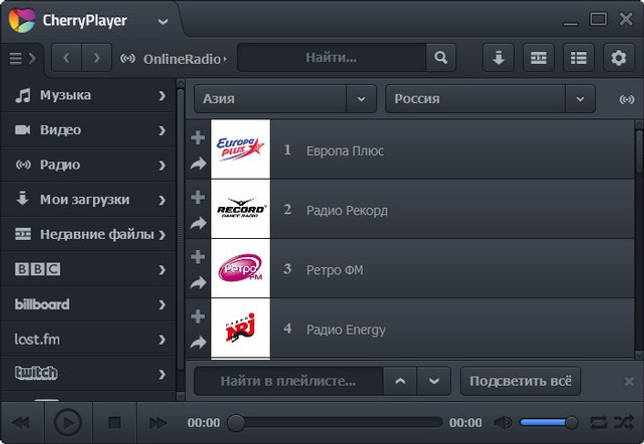
Task: Open the billboard sidebar entry
Action: [88, 304]
